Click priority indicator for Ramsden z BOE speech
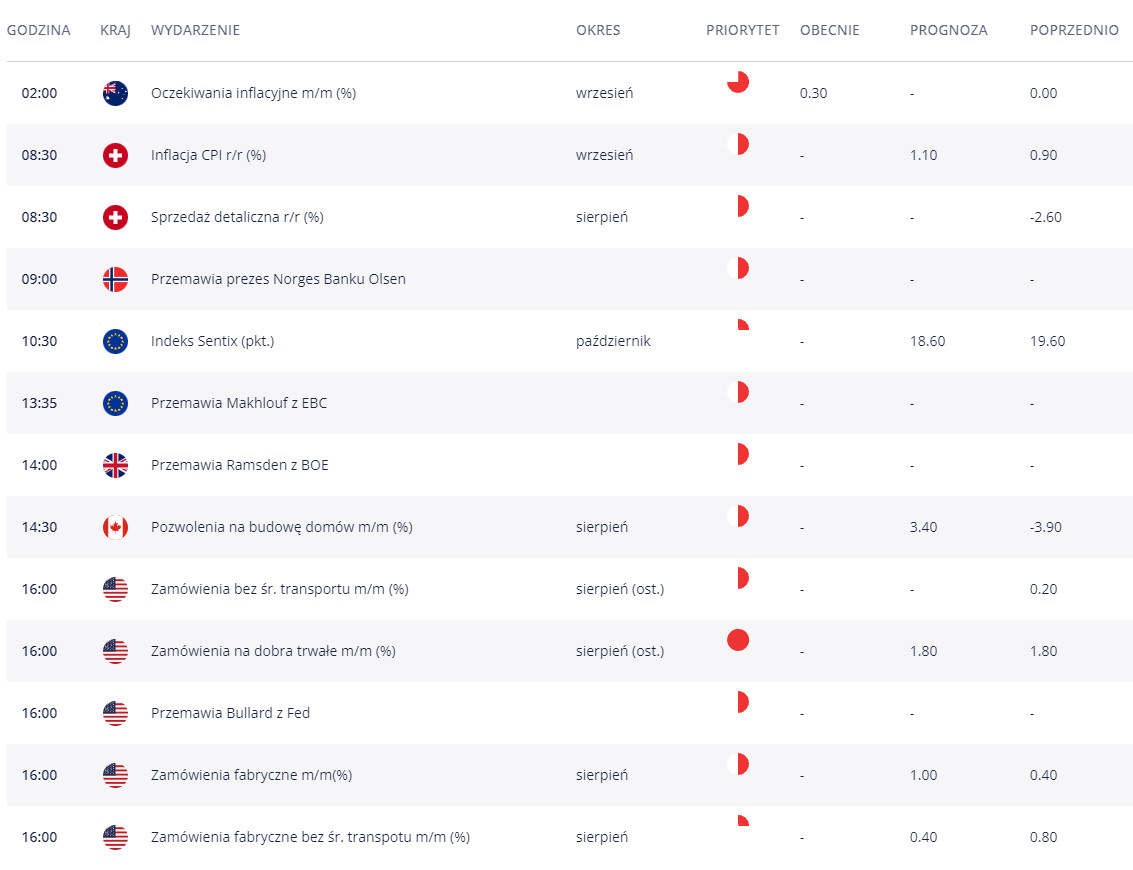Viewport: 1133px width, 870px height. tap(738, 454)
